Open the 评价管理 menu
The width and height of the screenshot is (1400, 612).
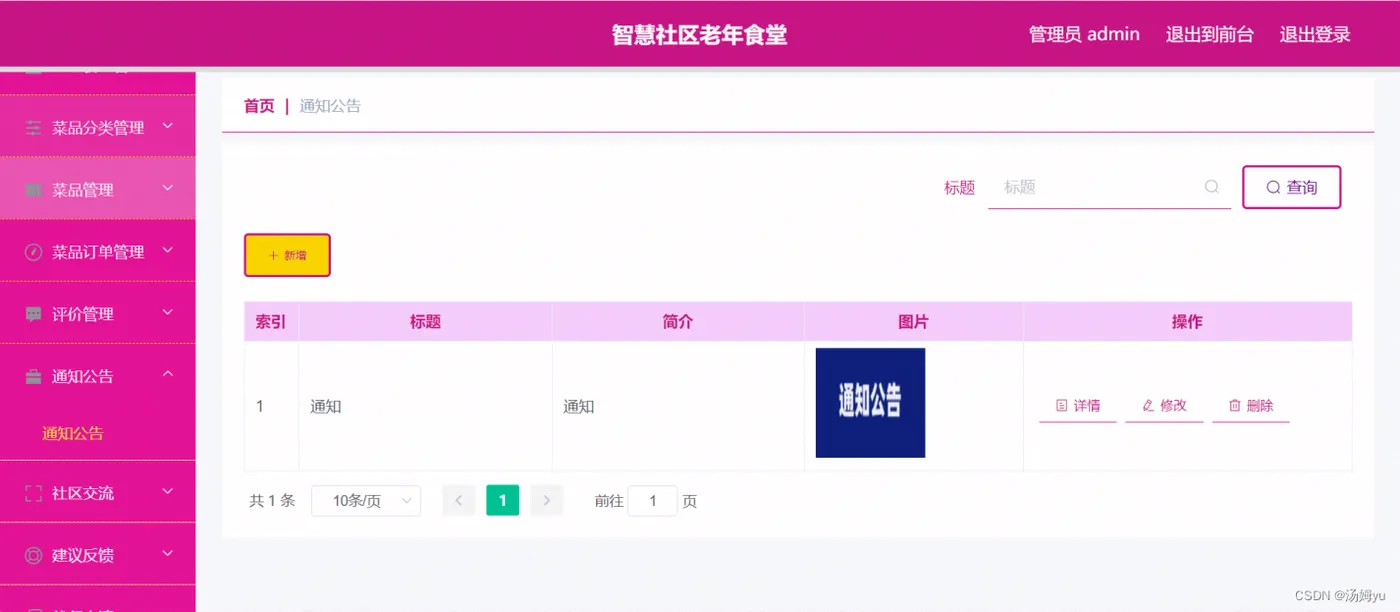point(98,314)
